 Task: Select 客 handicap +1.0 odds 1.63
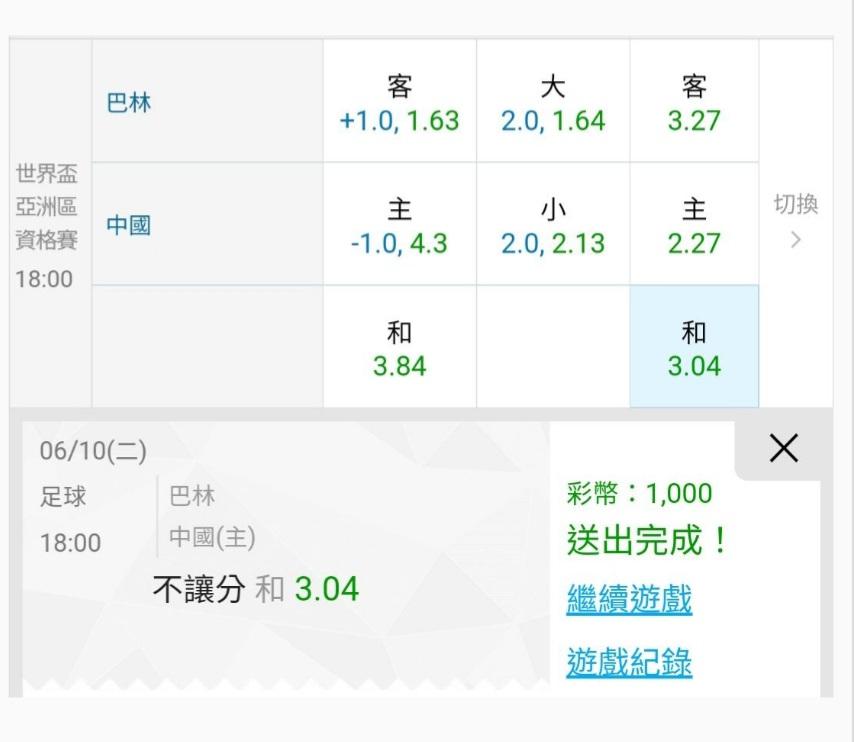pos(399,103)
